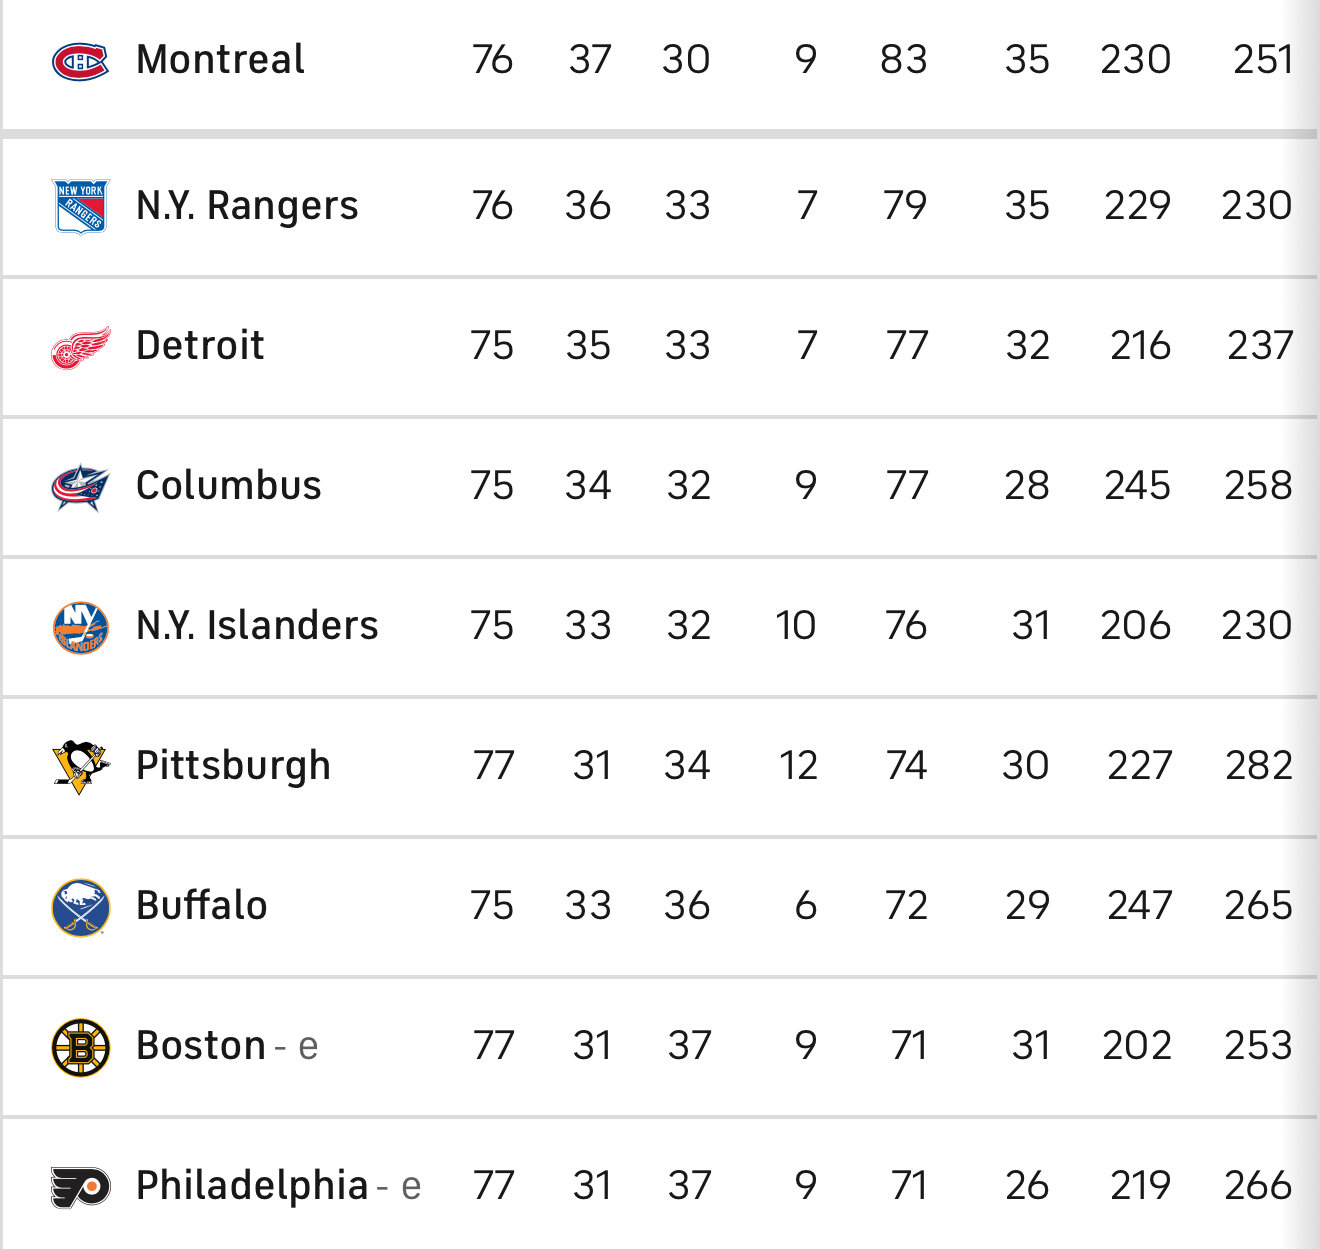Click Montreal's 83 points value

[904, 59]
